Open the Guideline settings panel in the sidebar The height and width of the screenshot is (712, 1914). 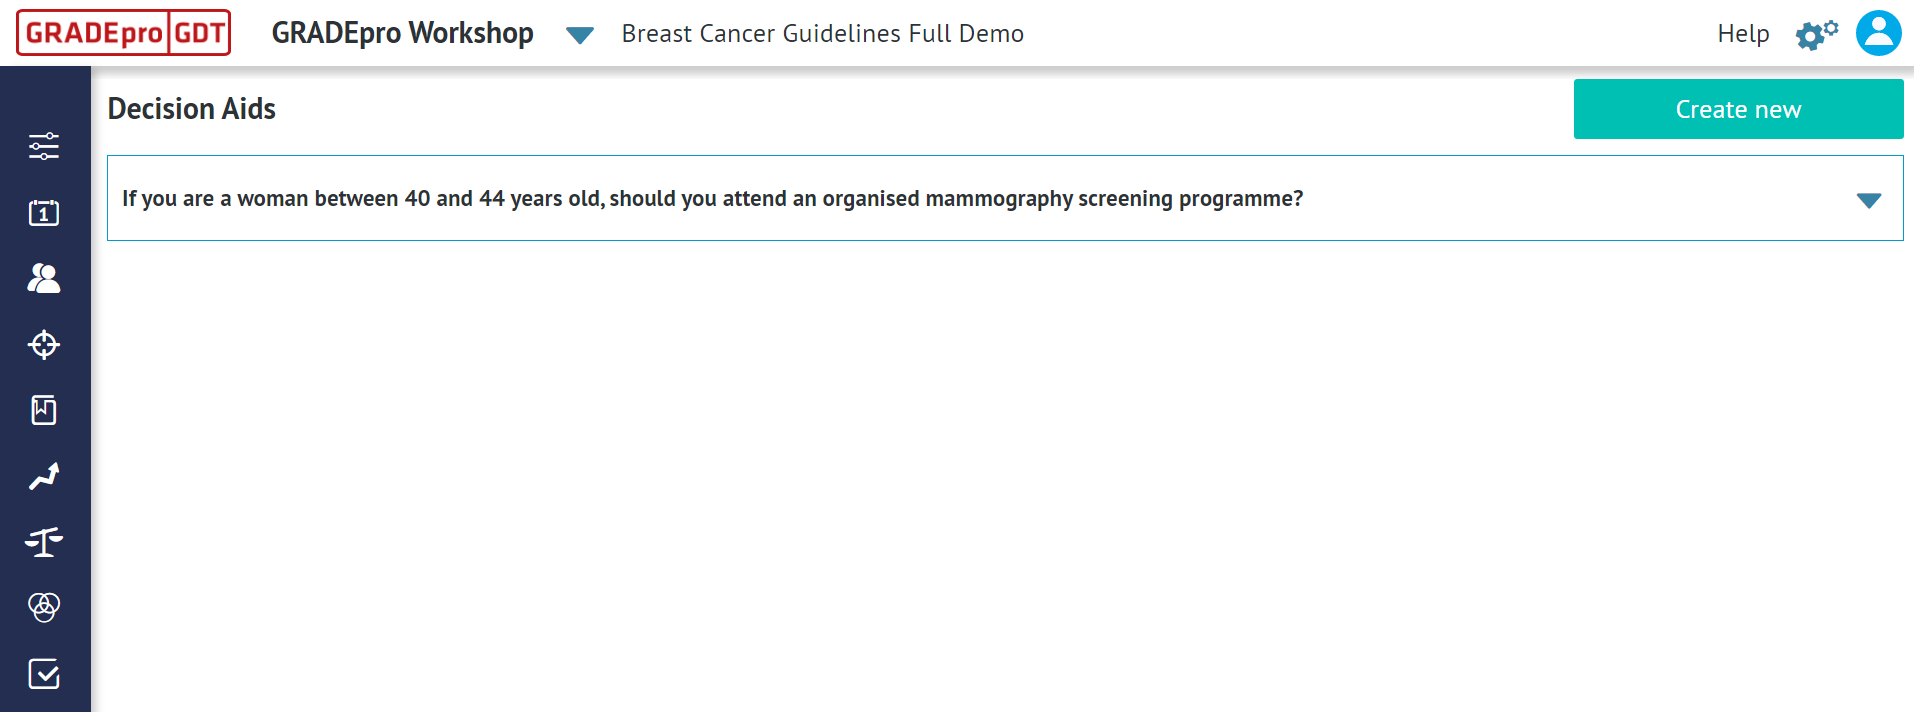point(43,146)
